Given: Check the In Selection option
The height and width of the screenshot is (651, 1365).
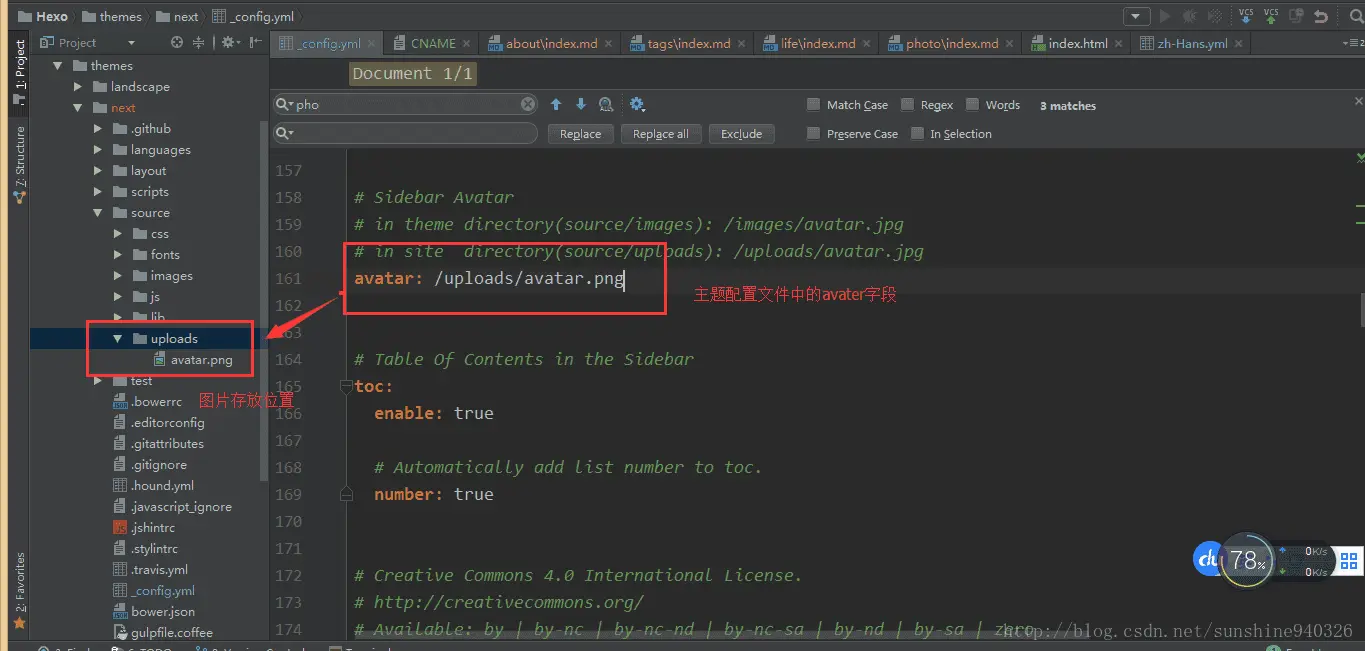Looking at the screenshot, I should tap(917, 133).
